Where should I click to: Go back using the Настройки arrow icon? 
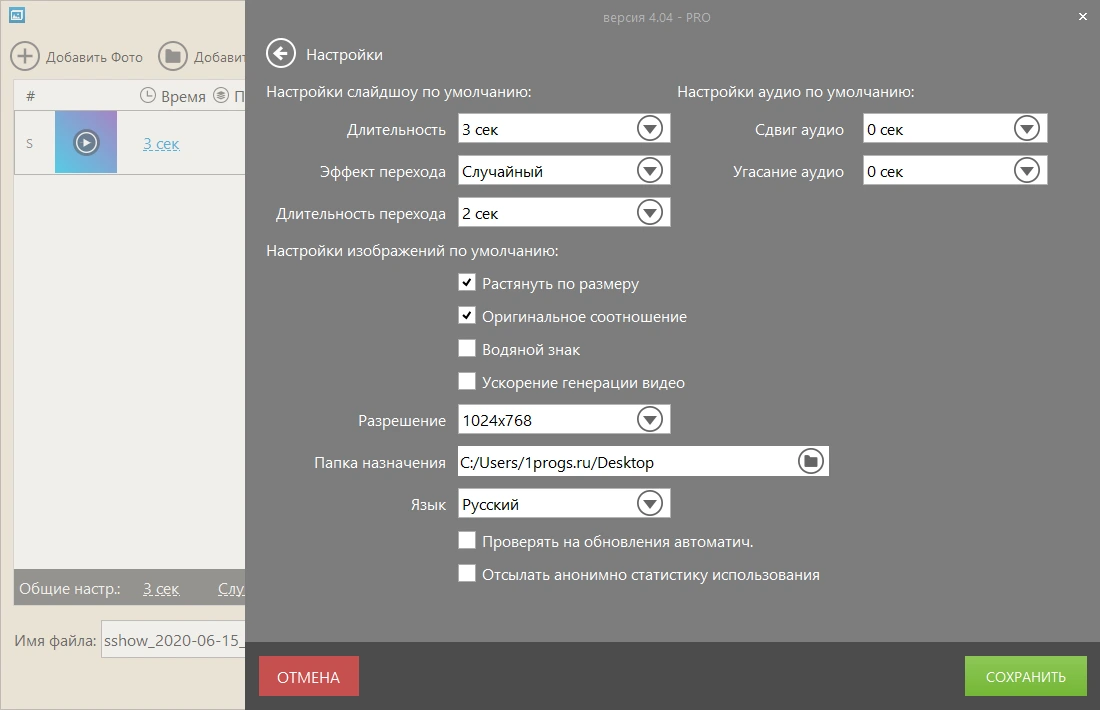[x=281, y=53]
